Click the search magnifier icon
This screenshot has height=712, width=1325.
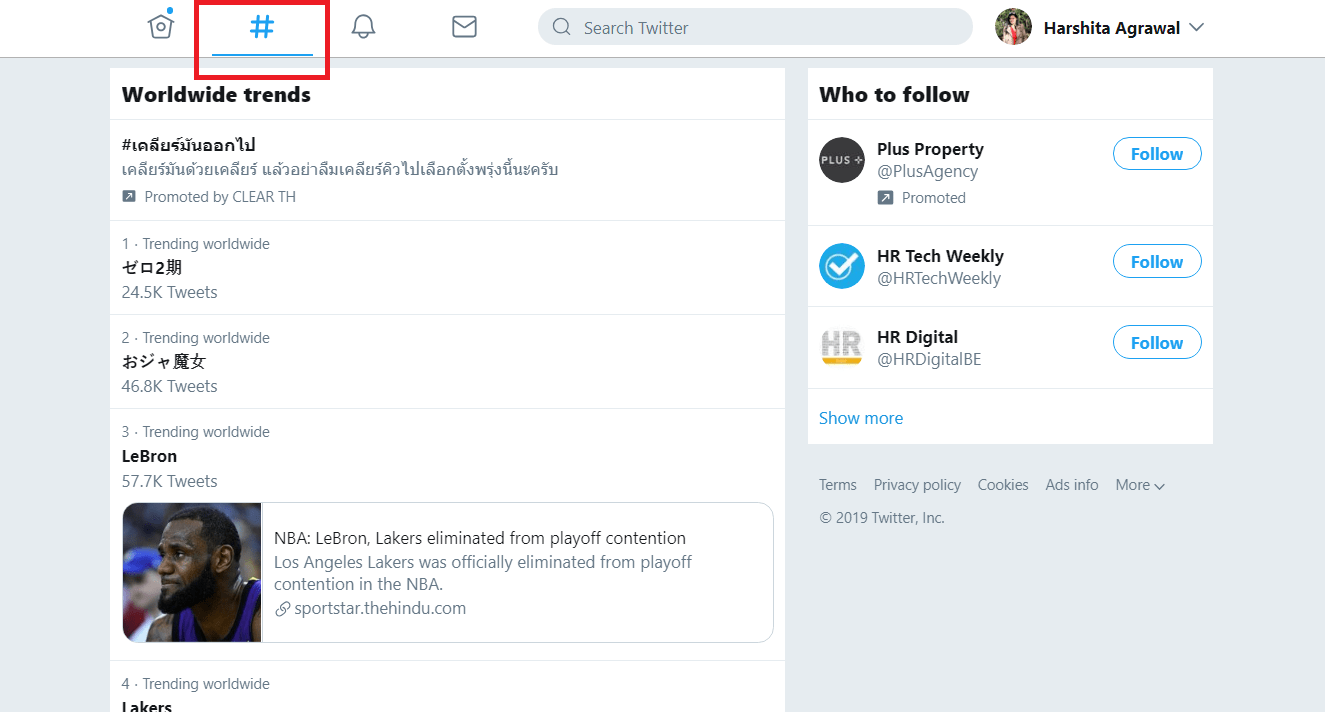coord(561,27)
